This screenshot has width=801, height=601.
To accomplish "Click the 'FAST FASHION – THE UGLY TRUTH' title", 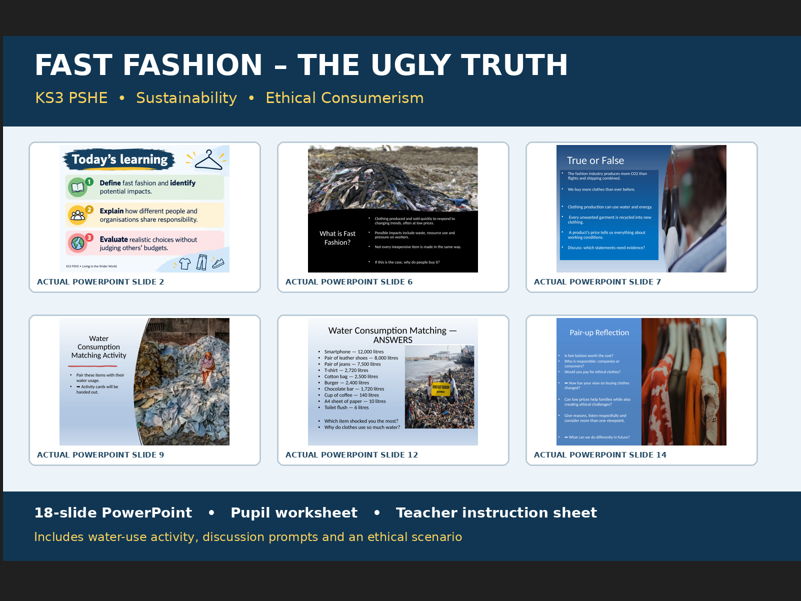I will click(x=301, y=65).
